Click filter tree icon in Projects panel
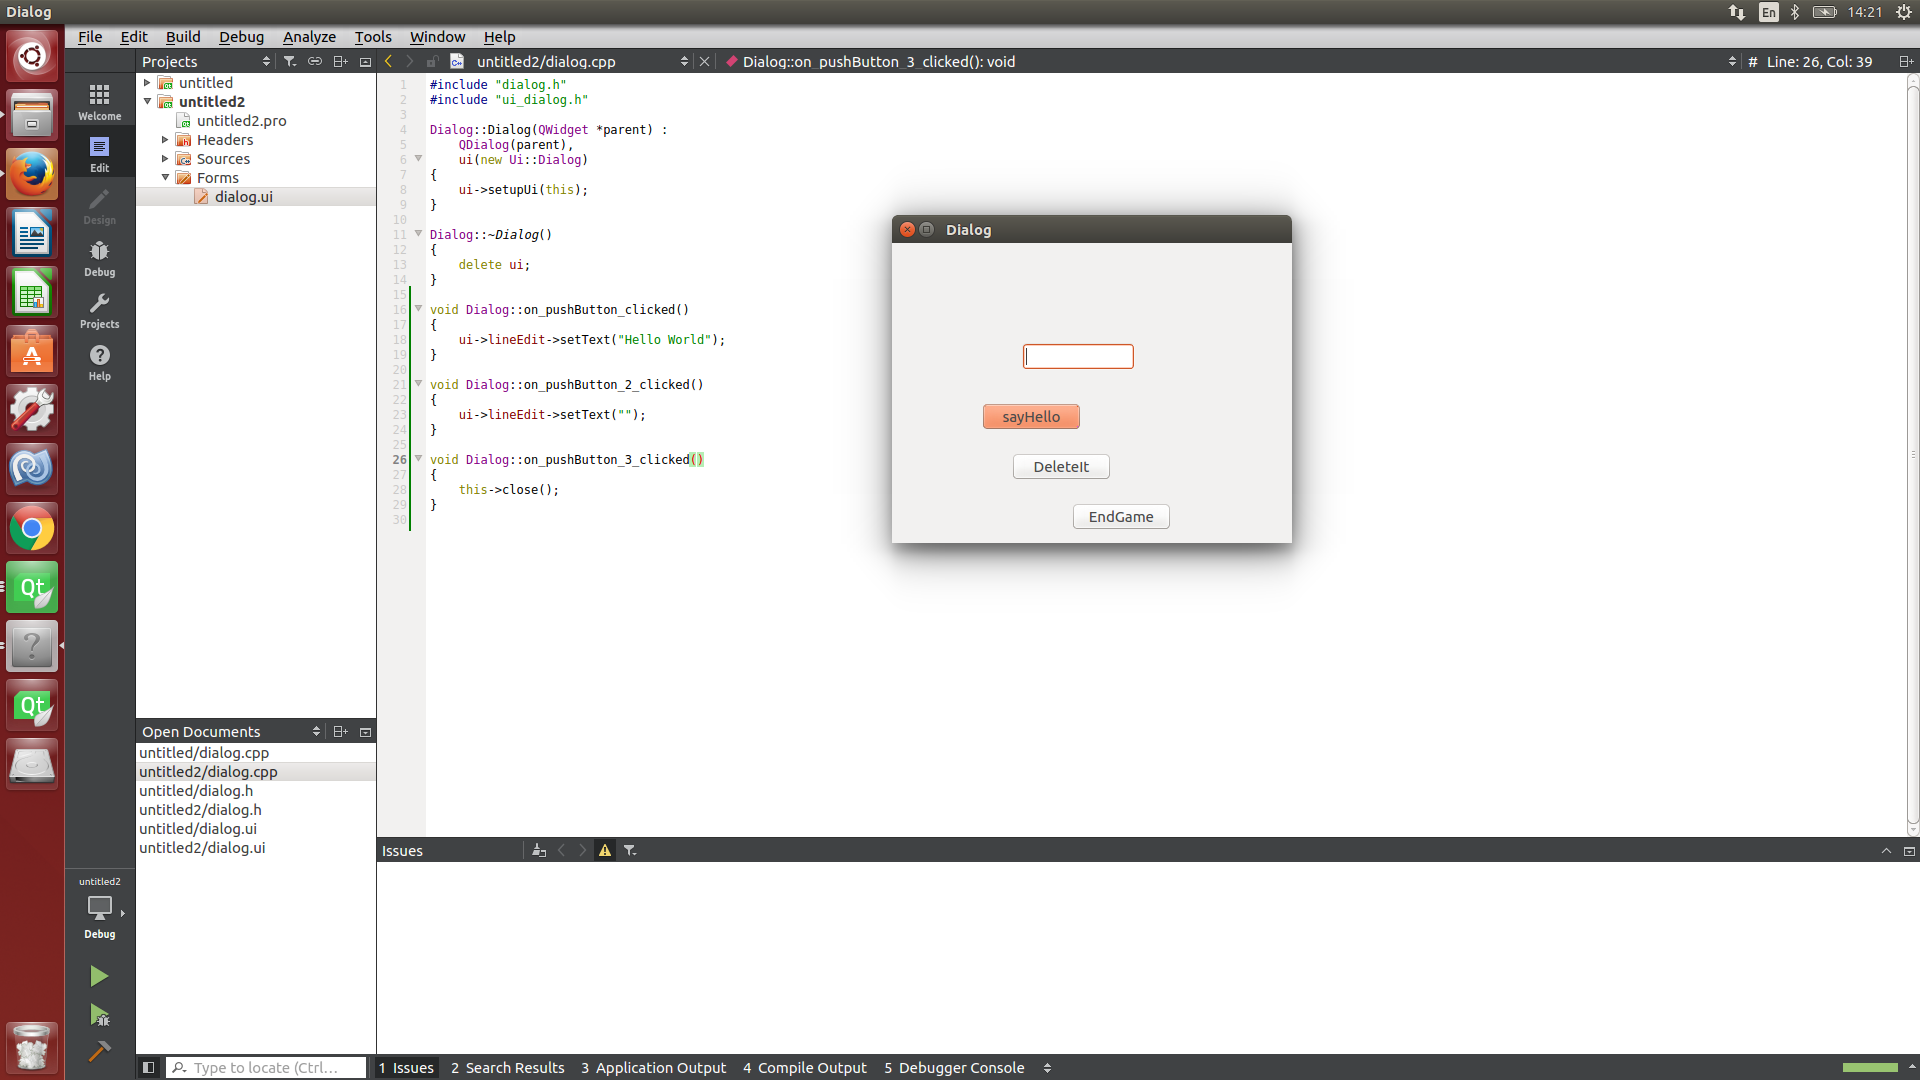Viewport: 1920px width, 1080px height. pyautogui.click(x=290, y=62)
